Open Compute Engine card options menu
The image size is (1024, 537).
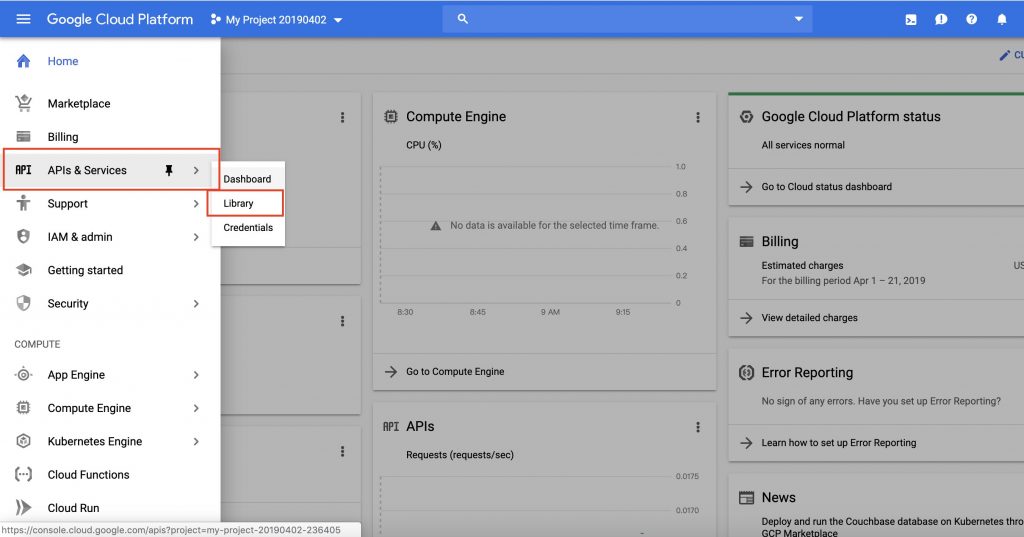[x=697, y=117]
